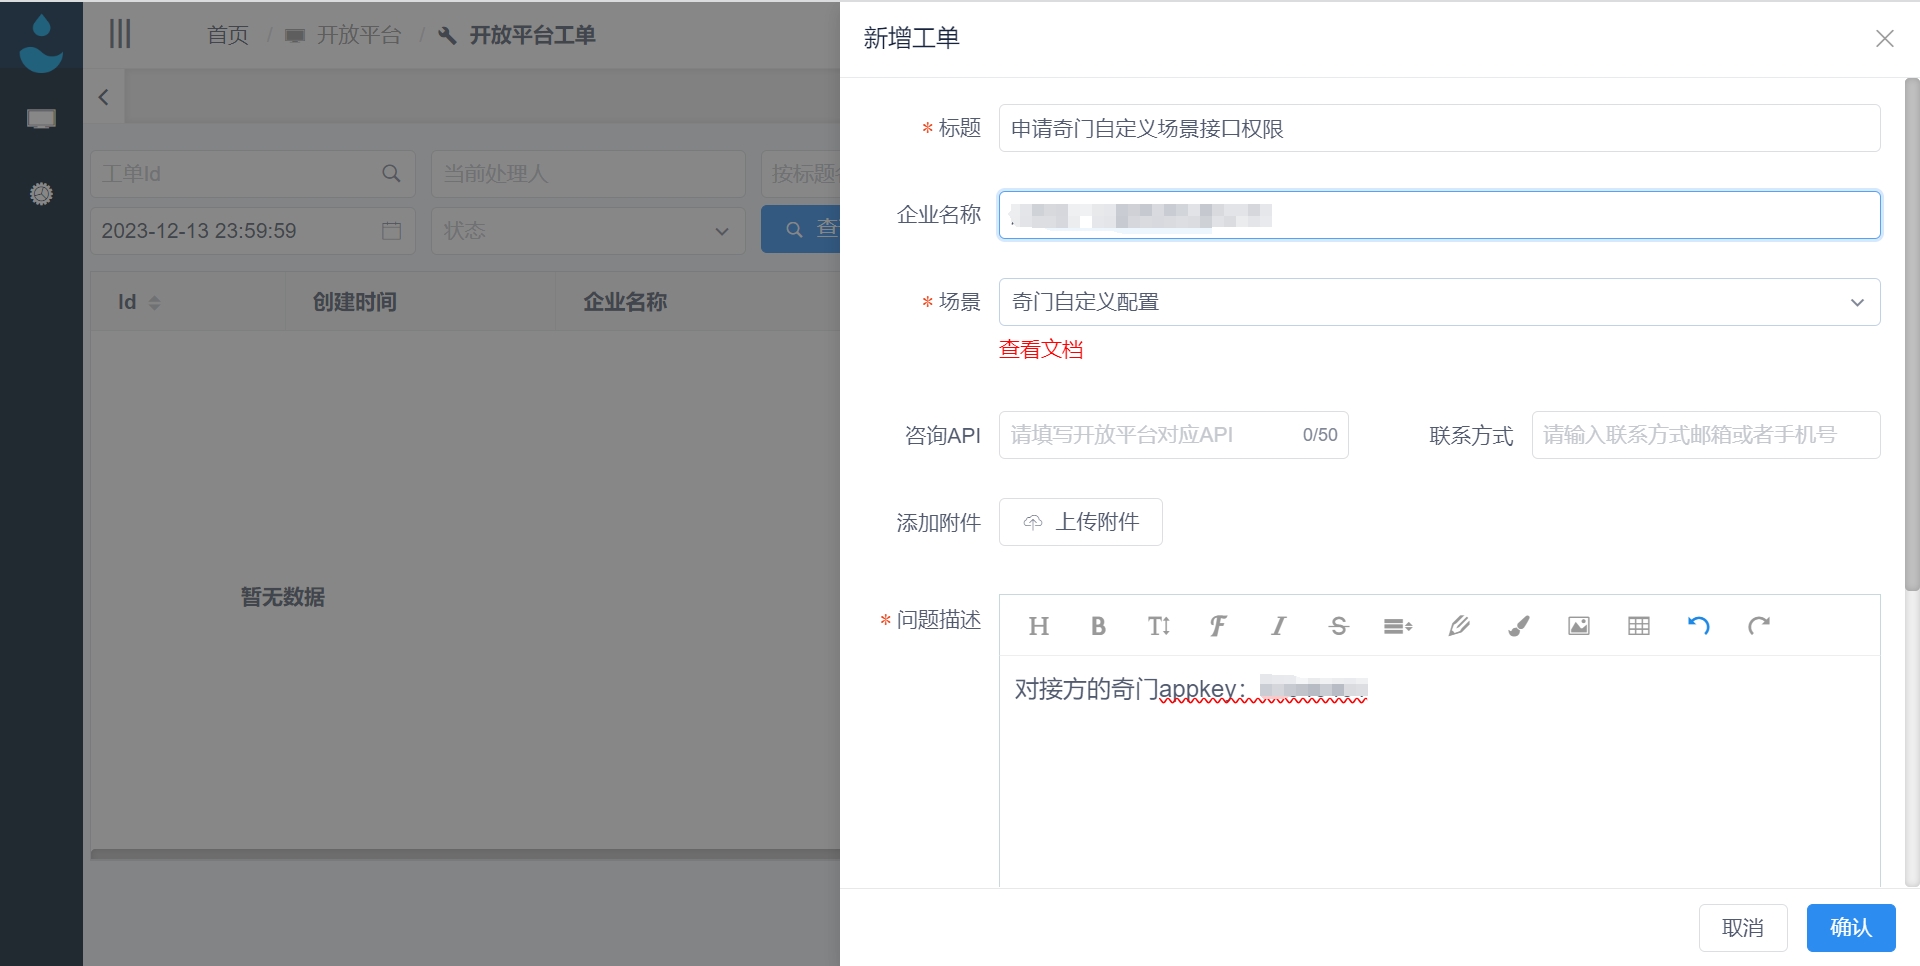Click the 联系方式 contact input field

point(1705,435)
